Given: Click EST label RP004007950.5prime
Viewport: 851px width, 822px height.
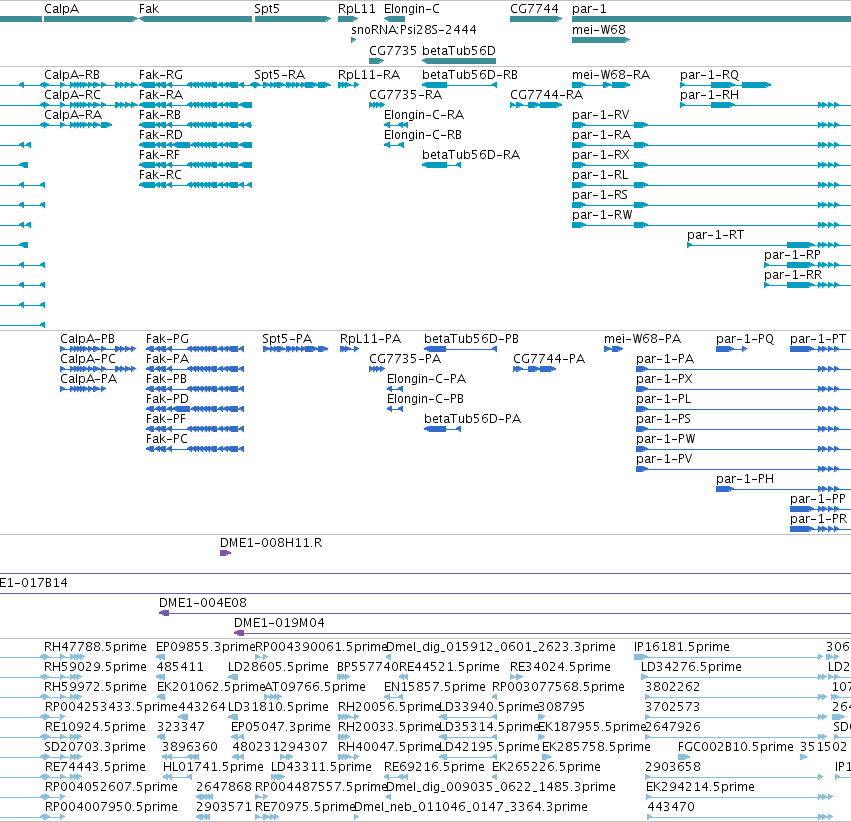Looking at the screenshot, I should point(111,806).
